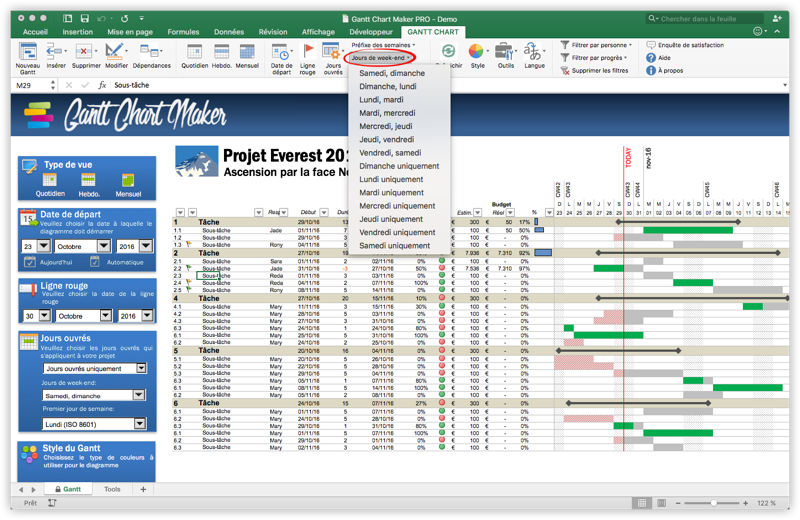Open the Accueil ribbon tab
Image resolution: width=800 pixels, height=520 pixels.
coord(35,32)
